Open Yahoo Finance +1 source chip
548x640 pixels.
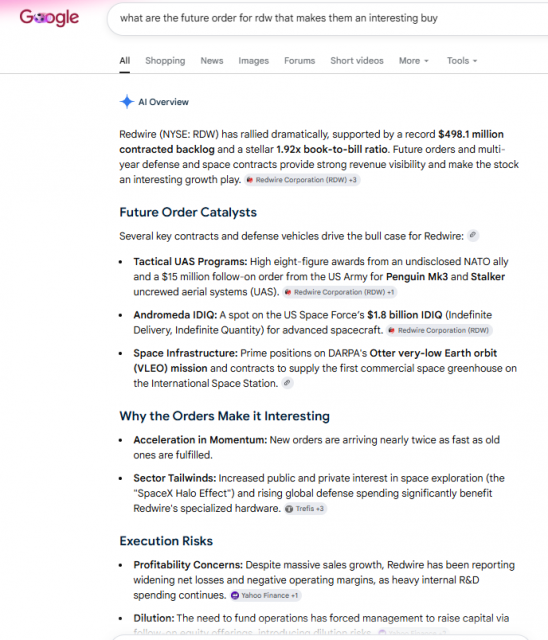pyautogui.click(x=265, y=596)
